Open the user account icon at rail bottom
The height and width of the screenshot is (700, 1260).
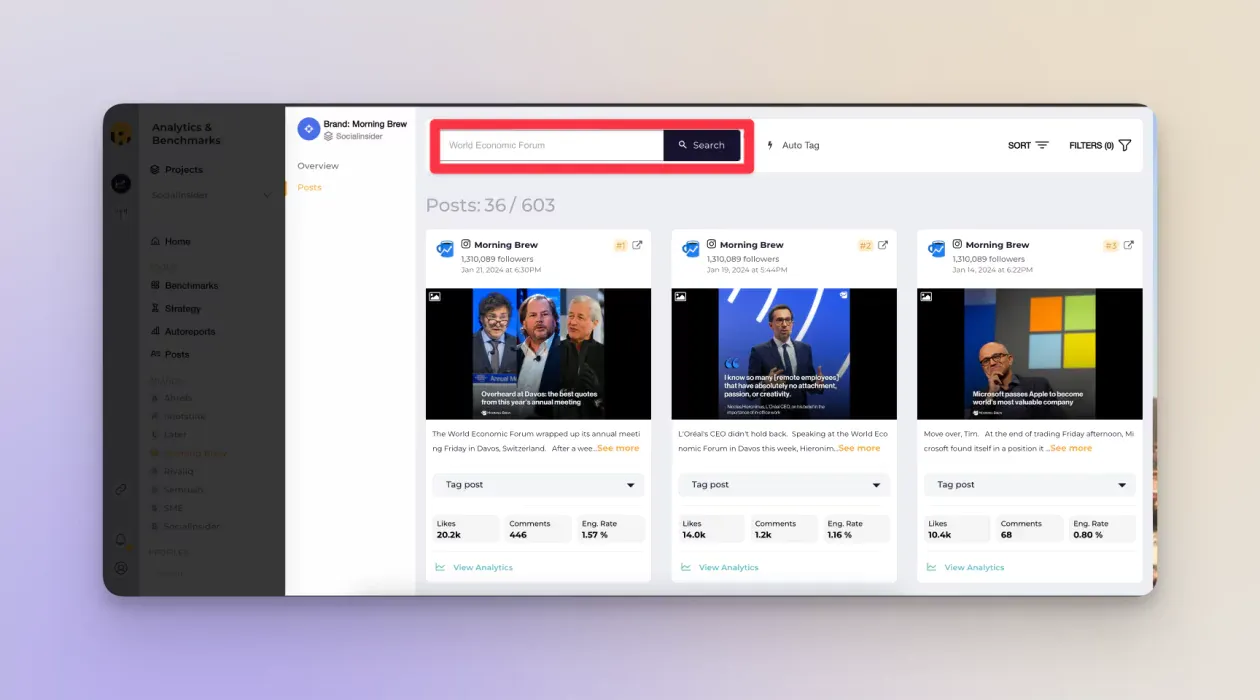click(121, 568)
